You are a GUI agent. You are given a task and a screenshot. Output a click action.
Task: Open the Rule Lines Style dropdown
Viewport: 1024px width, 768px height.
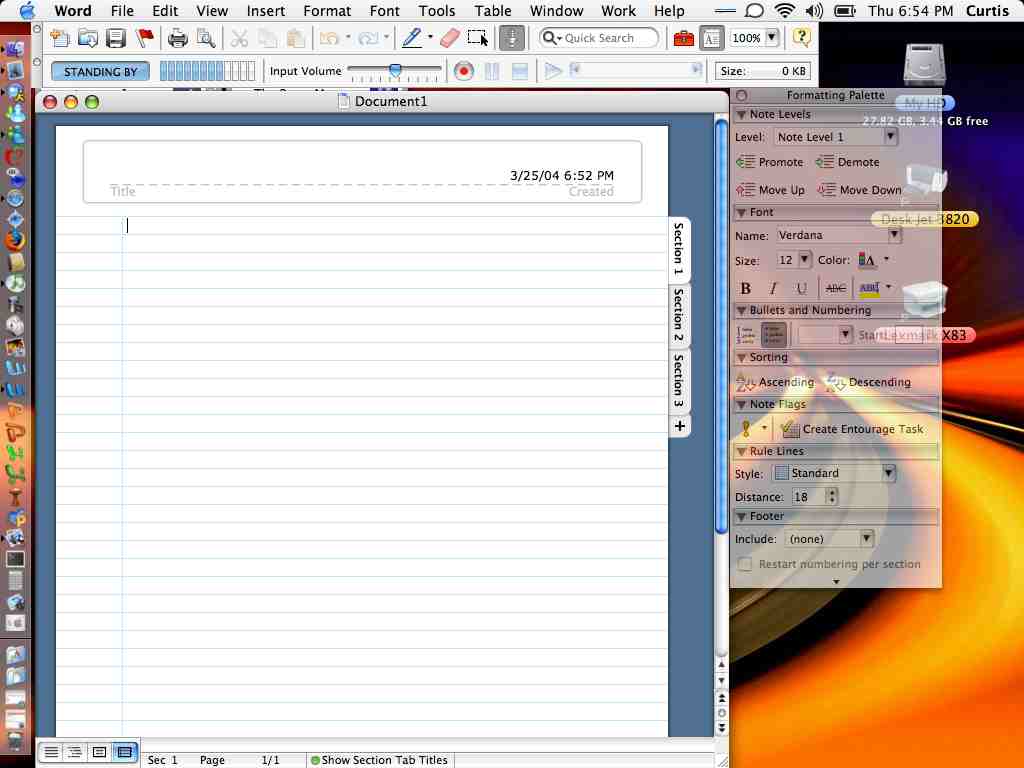pos(833,473)
